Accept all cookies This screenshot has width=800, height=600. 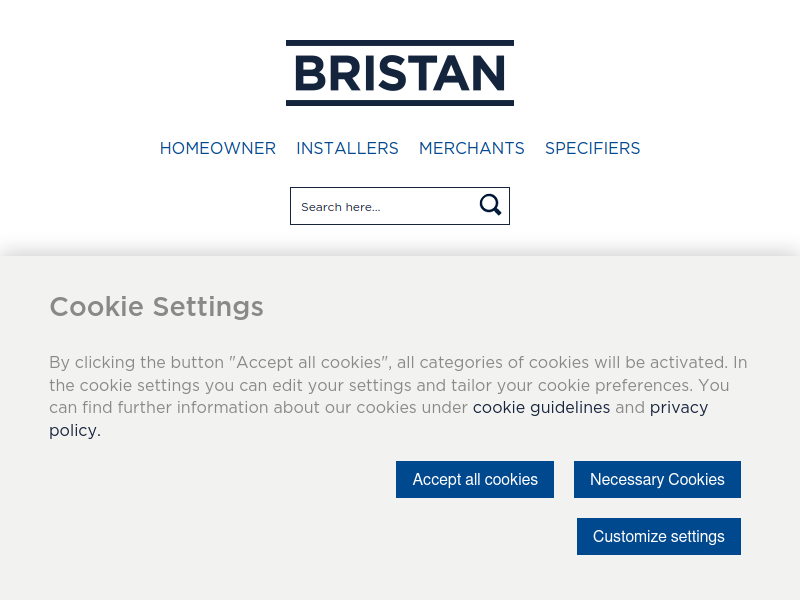[475, 480]
